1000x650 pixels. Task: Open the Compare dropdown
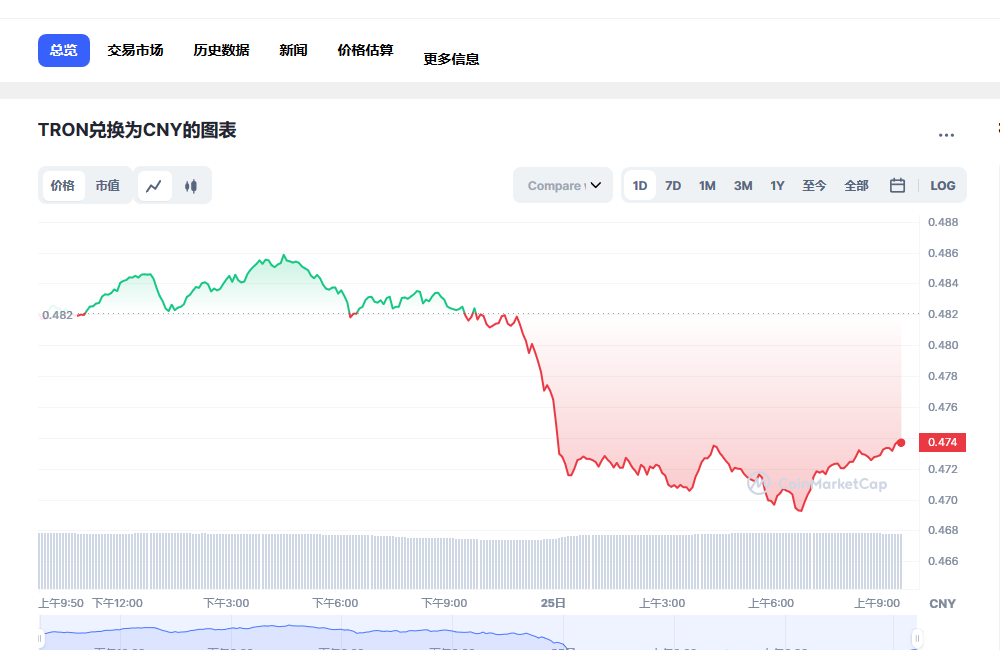(x=563, y=186)
